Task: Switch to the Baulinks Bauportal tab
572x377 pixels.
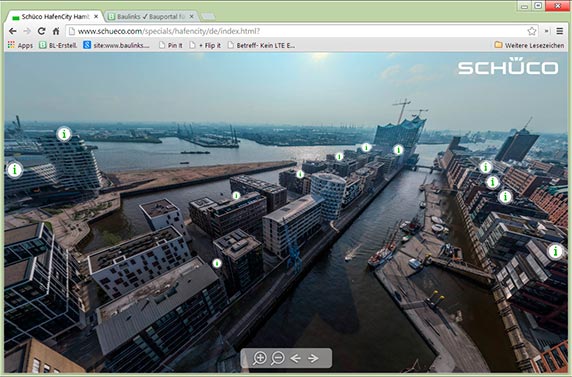Action: (147, 16)
